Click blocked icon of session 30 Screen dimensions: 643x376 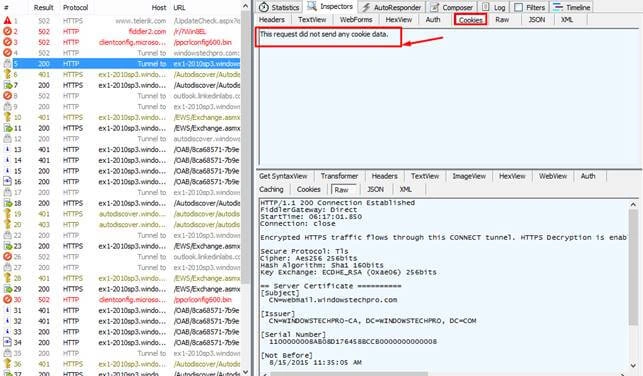click(7, 300)
